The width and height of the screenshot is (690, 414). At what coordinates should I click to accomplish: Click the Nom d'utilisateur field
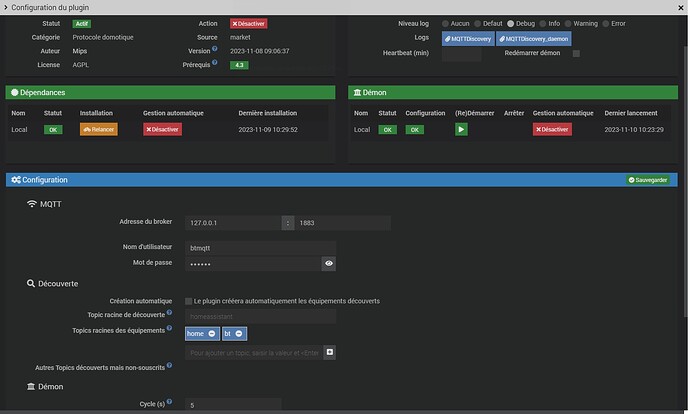pyautogui.click(x=261, y=248)
